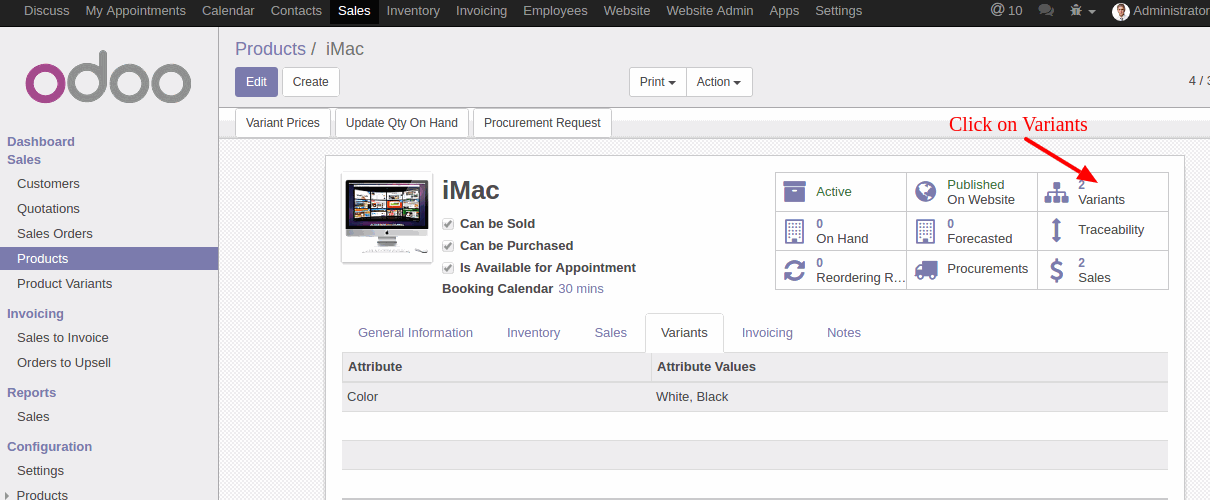This screenshot has width=1210, height=500.
Task: Open Orders to Upsell in sidebar
Action: [64, 363]
